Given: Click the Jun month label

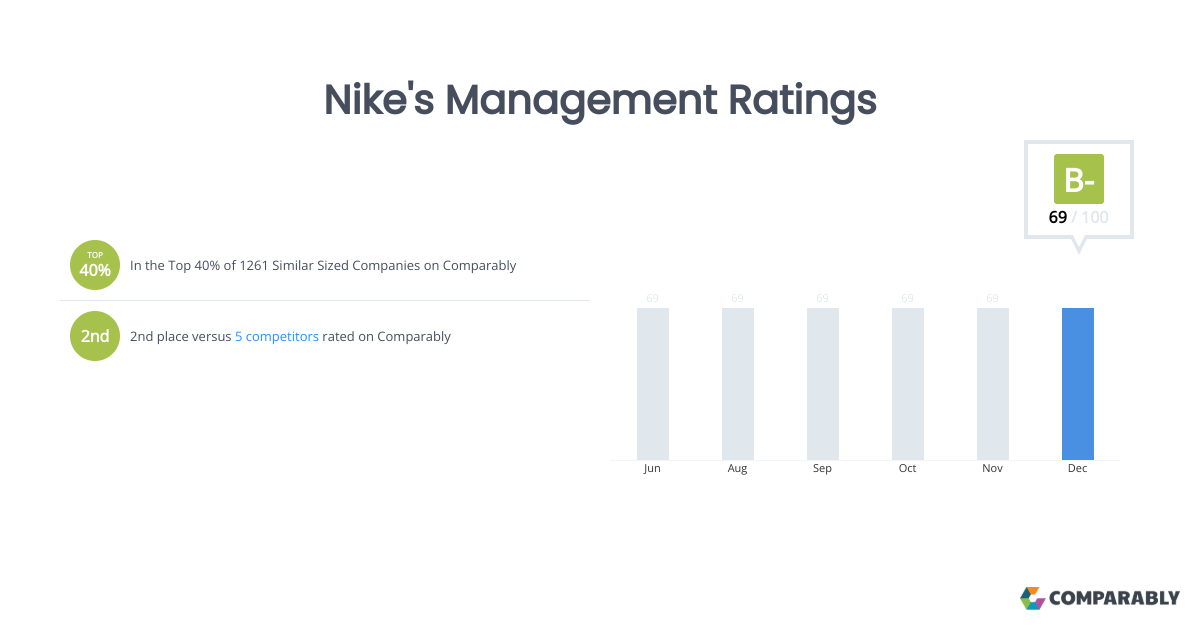Looking at the screenshot, I should tap(653, 469).
